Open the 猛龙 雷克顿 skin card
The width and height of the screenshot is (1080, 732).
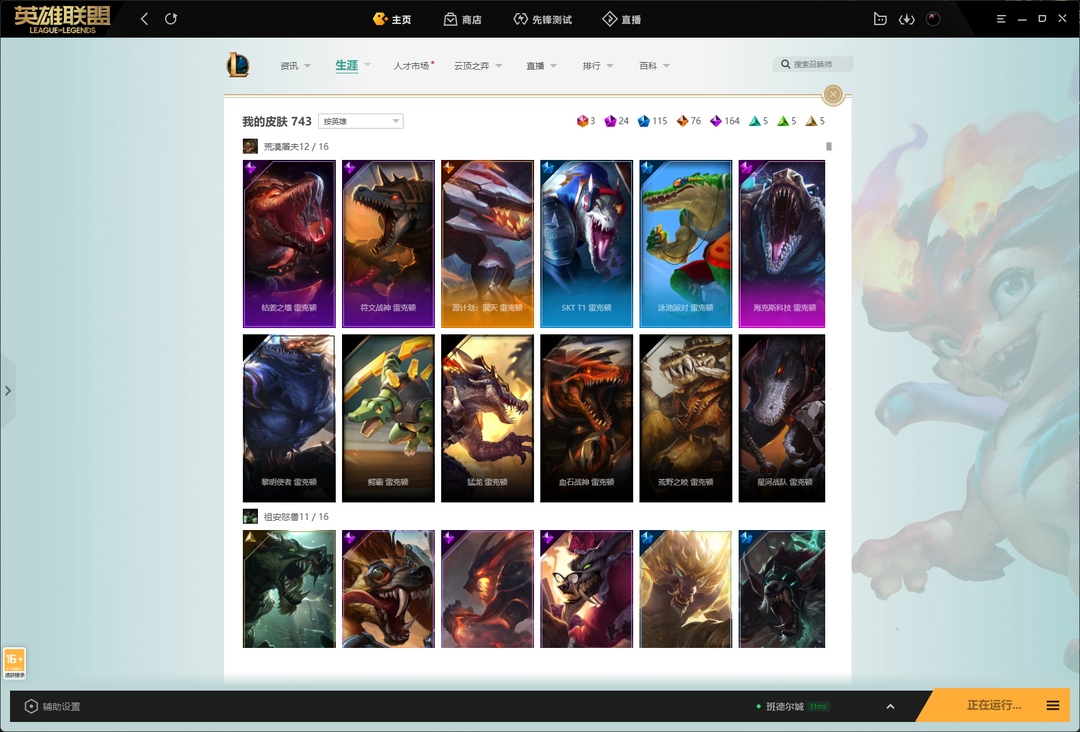click(x=488, y=418)
